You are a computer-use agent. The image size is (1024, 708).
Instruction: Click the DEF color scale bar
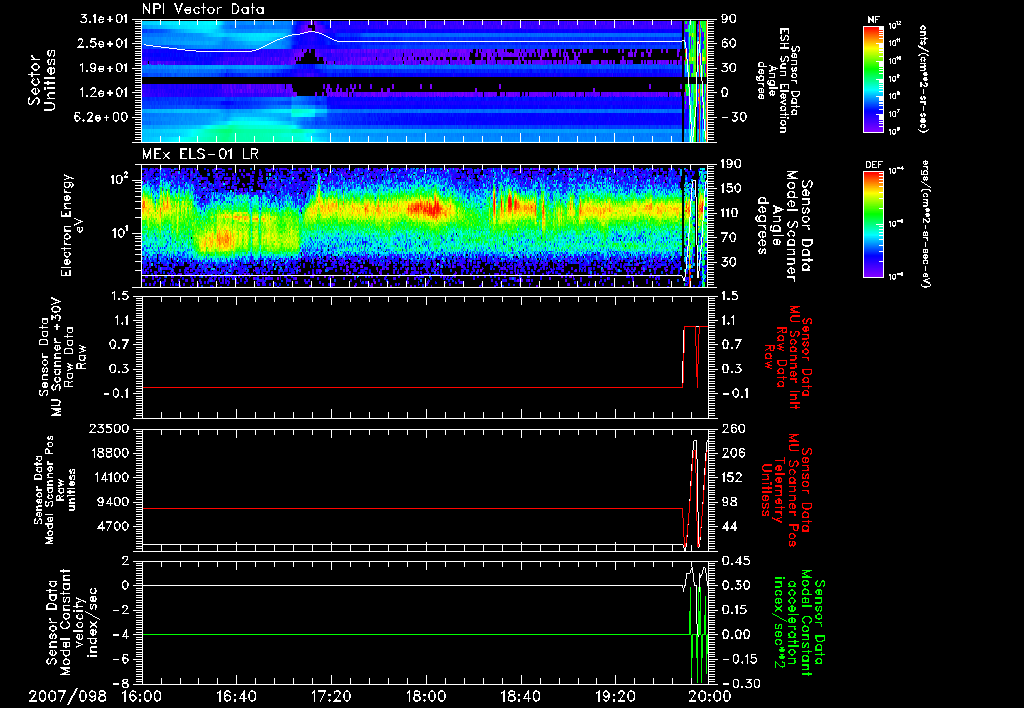tap(873, 223)
